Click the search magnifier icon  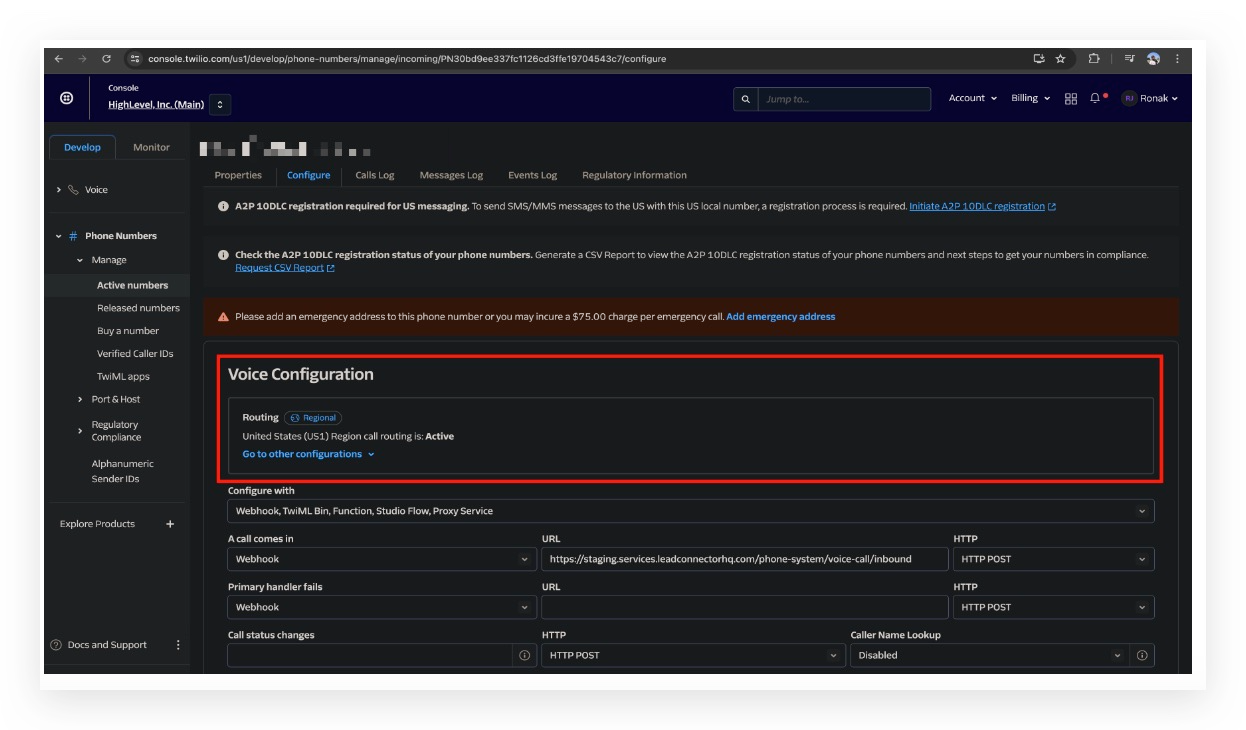745,99
